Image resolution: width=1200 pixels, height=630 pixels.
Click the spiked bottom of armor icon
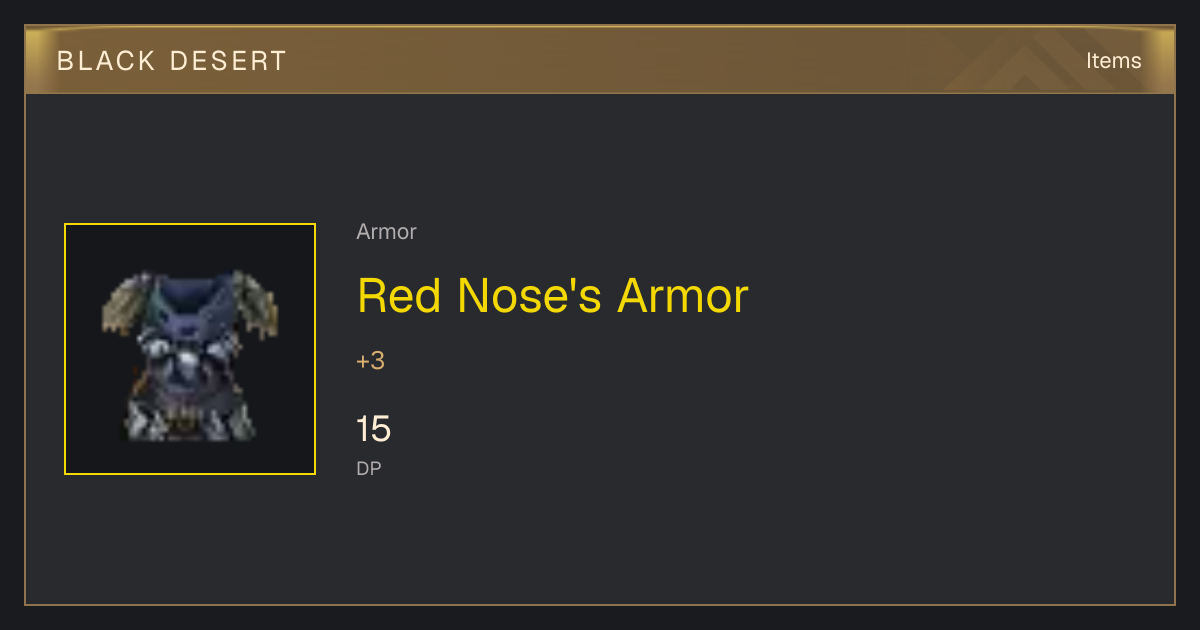click(x=190, y=420)
